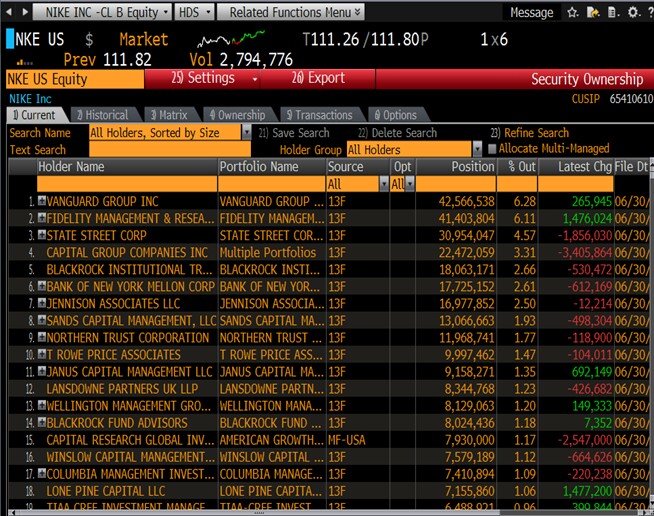Screen dimensions: 654x516
Task: Open the document icon in top bar
Action: [x=613, y=13]
